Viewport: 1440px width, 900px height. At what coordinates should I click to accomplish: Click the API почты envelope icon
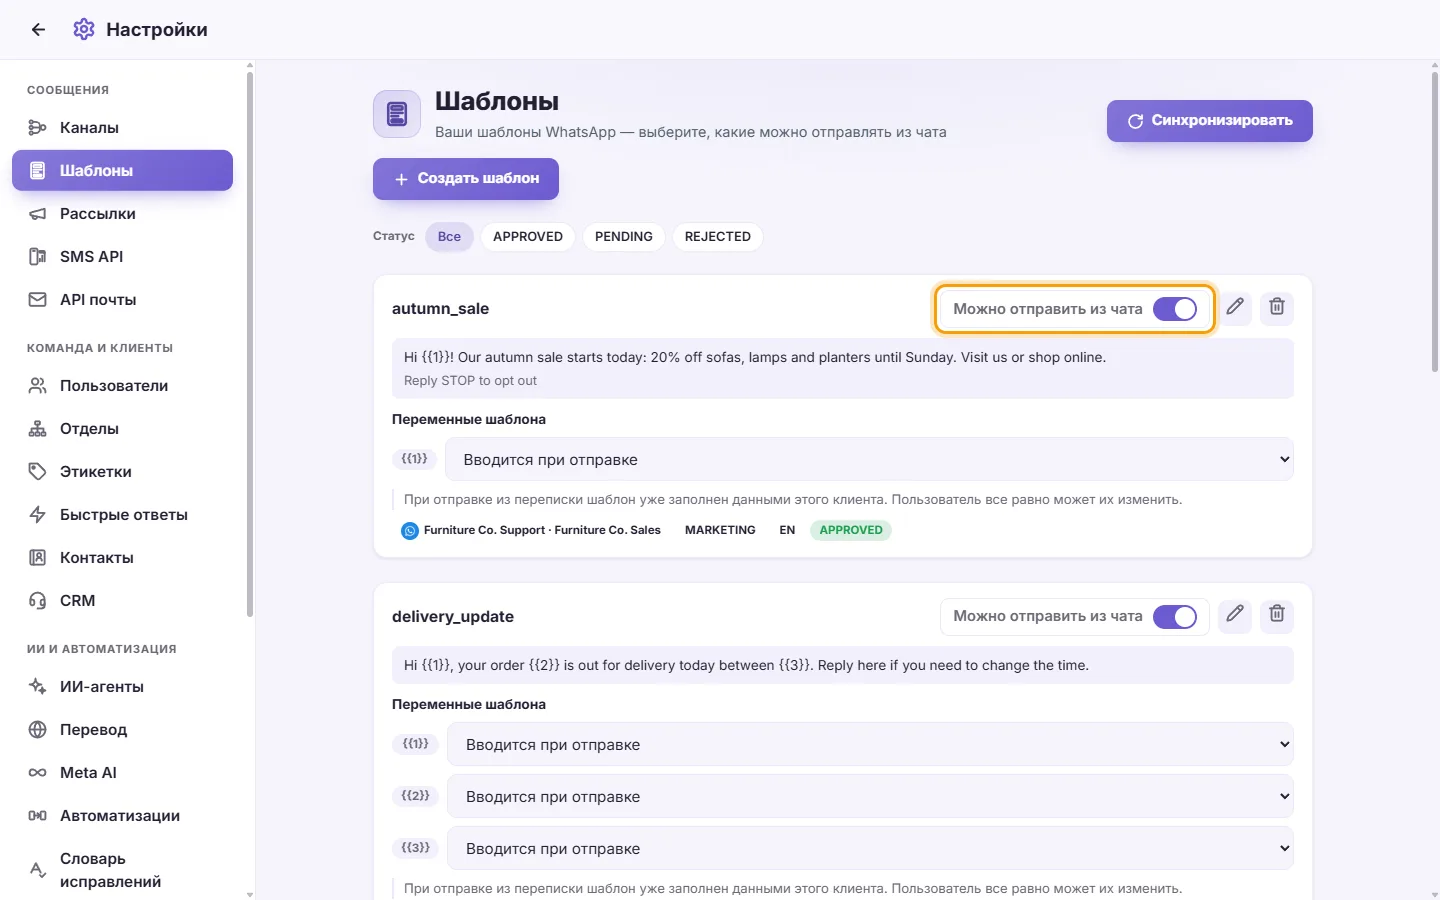coord(37,300)
